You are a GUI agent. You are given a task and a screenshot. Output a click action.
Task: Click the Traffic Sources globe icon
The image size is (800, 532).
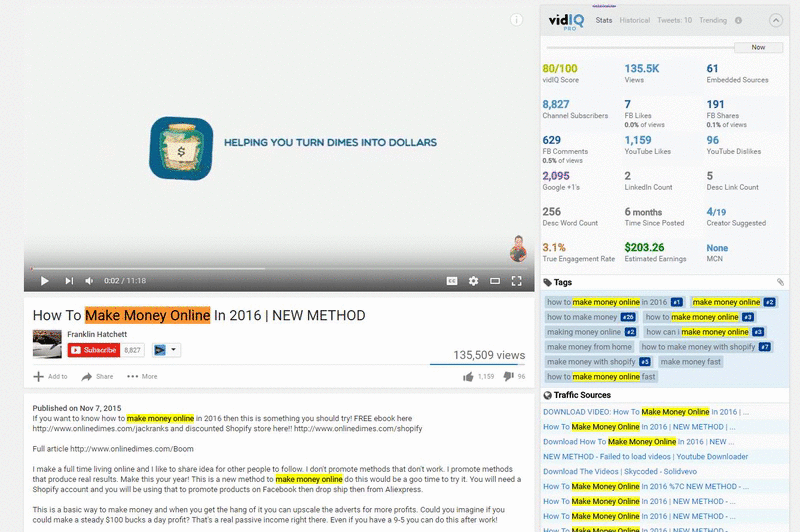coord(547,395)
